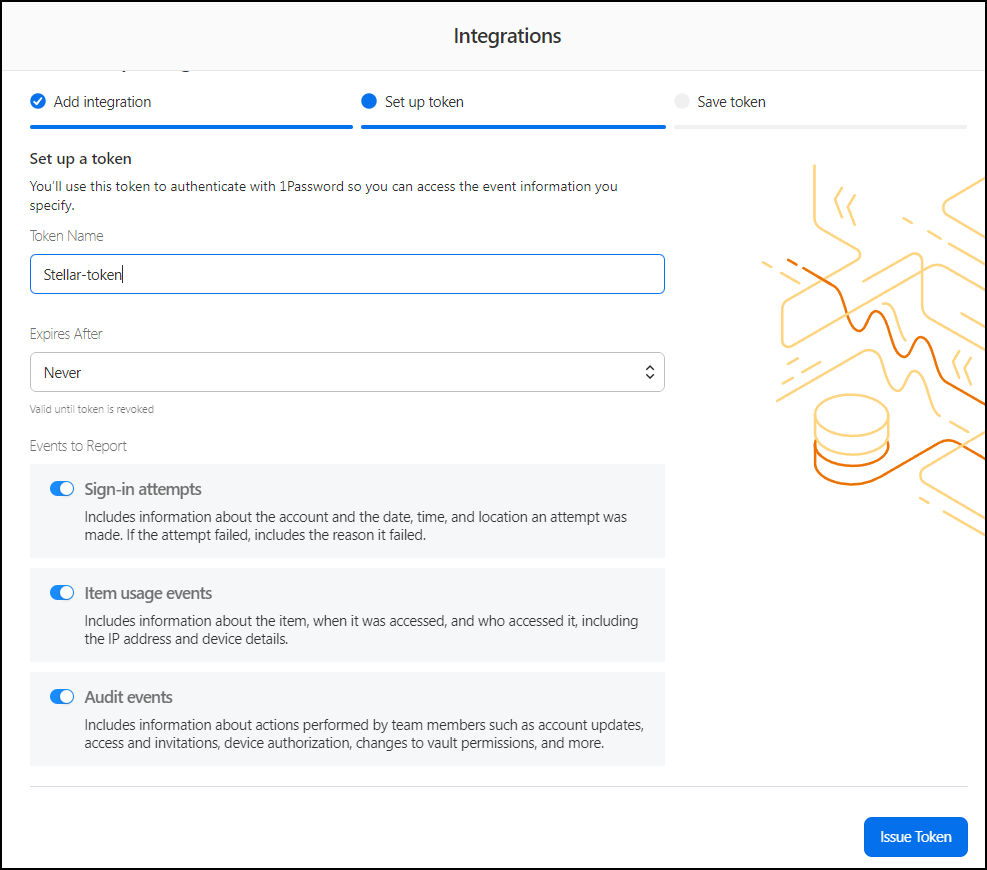This screenshot has height=870, width=987.
Task: Click the gray Save token step circle
Action: tap(682, 101)
